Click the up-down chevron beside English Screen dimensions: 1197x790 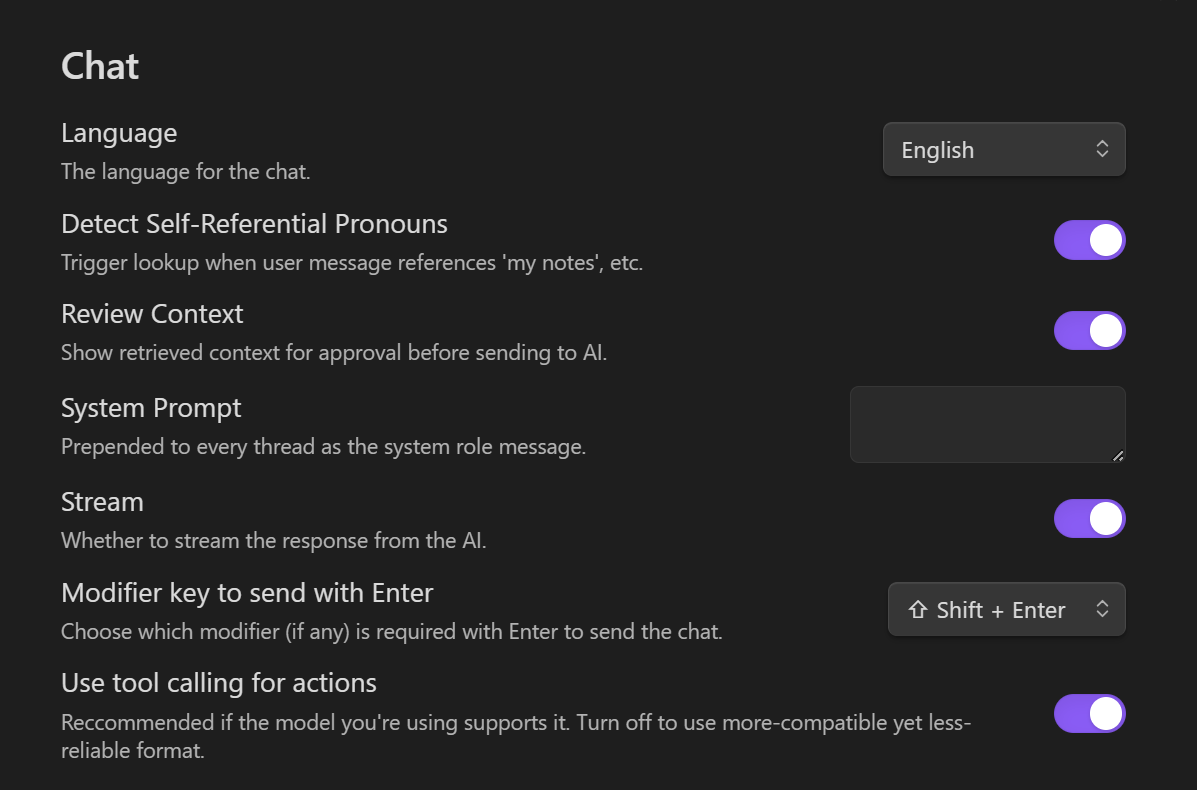coord(1102,149)
